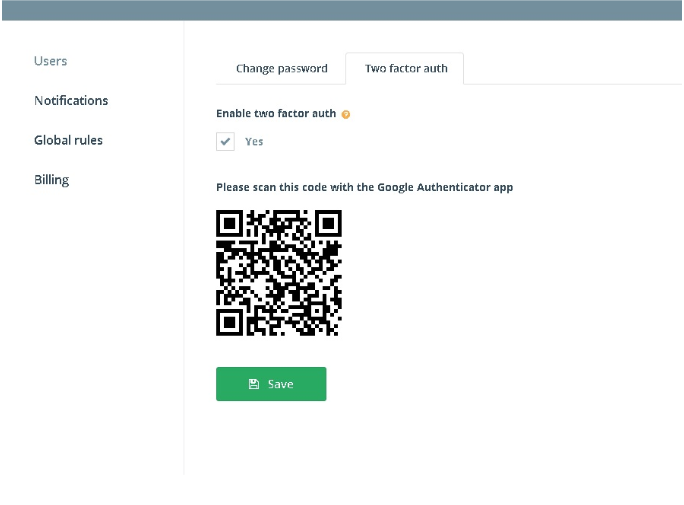Click the 'Yes' label next to checkbox
Screen dimensions: 684x505
(254, 142)
